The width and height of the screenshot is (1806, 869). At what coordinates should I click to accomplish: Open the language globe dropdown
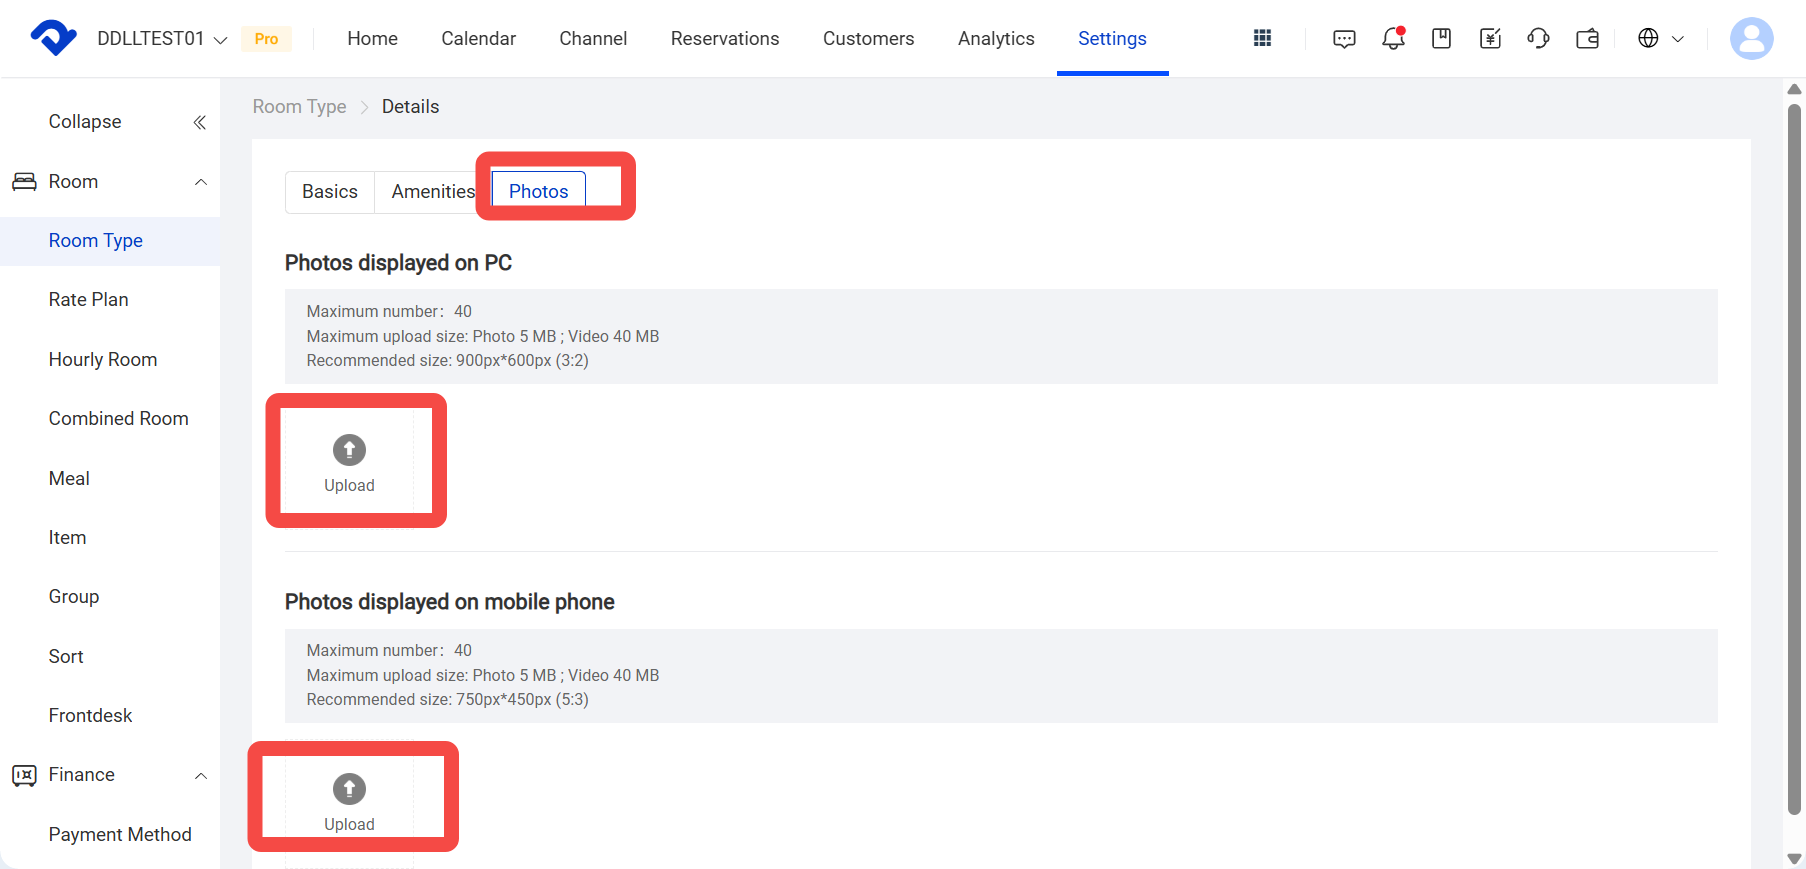click(x=1661, y=38)
